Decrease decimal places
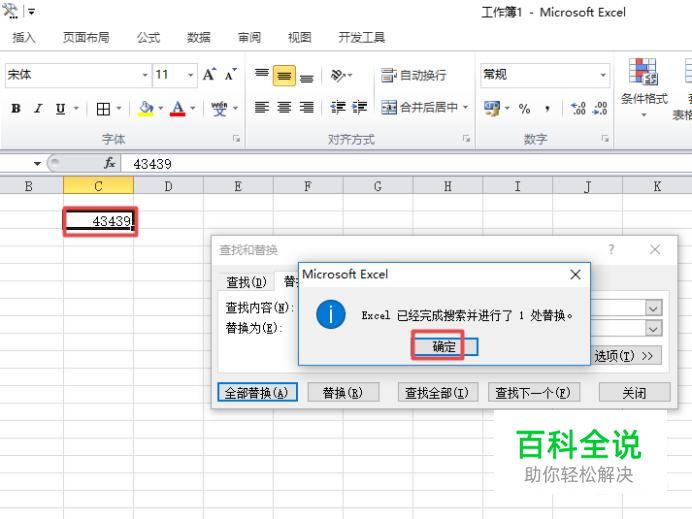The width and height of the screenshot is (692, 519). coord(600,108)
